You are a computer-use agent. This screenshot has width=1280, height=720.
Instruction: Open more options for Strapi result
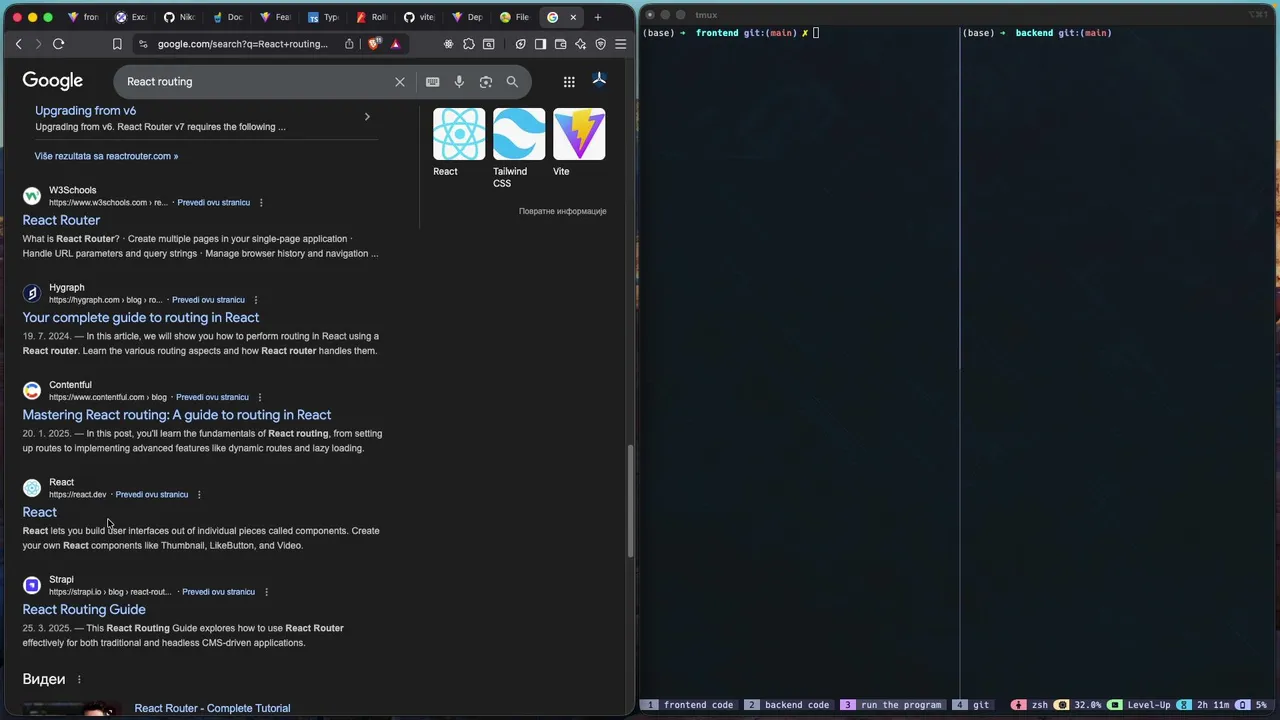266,592
